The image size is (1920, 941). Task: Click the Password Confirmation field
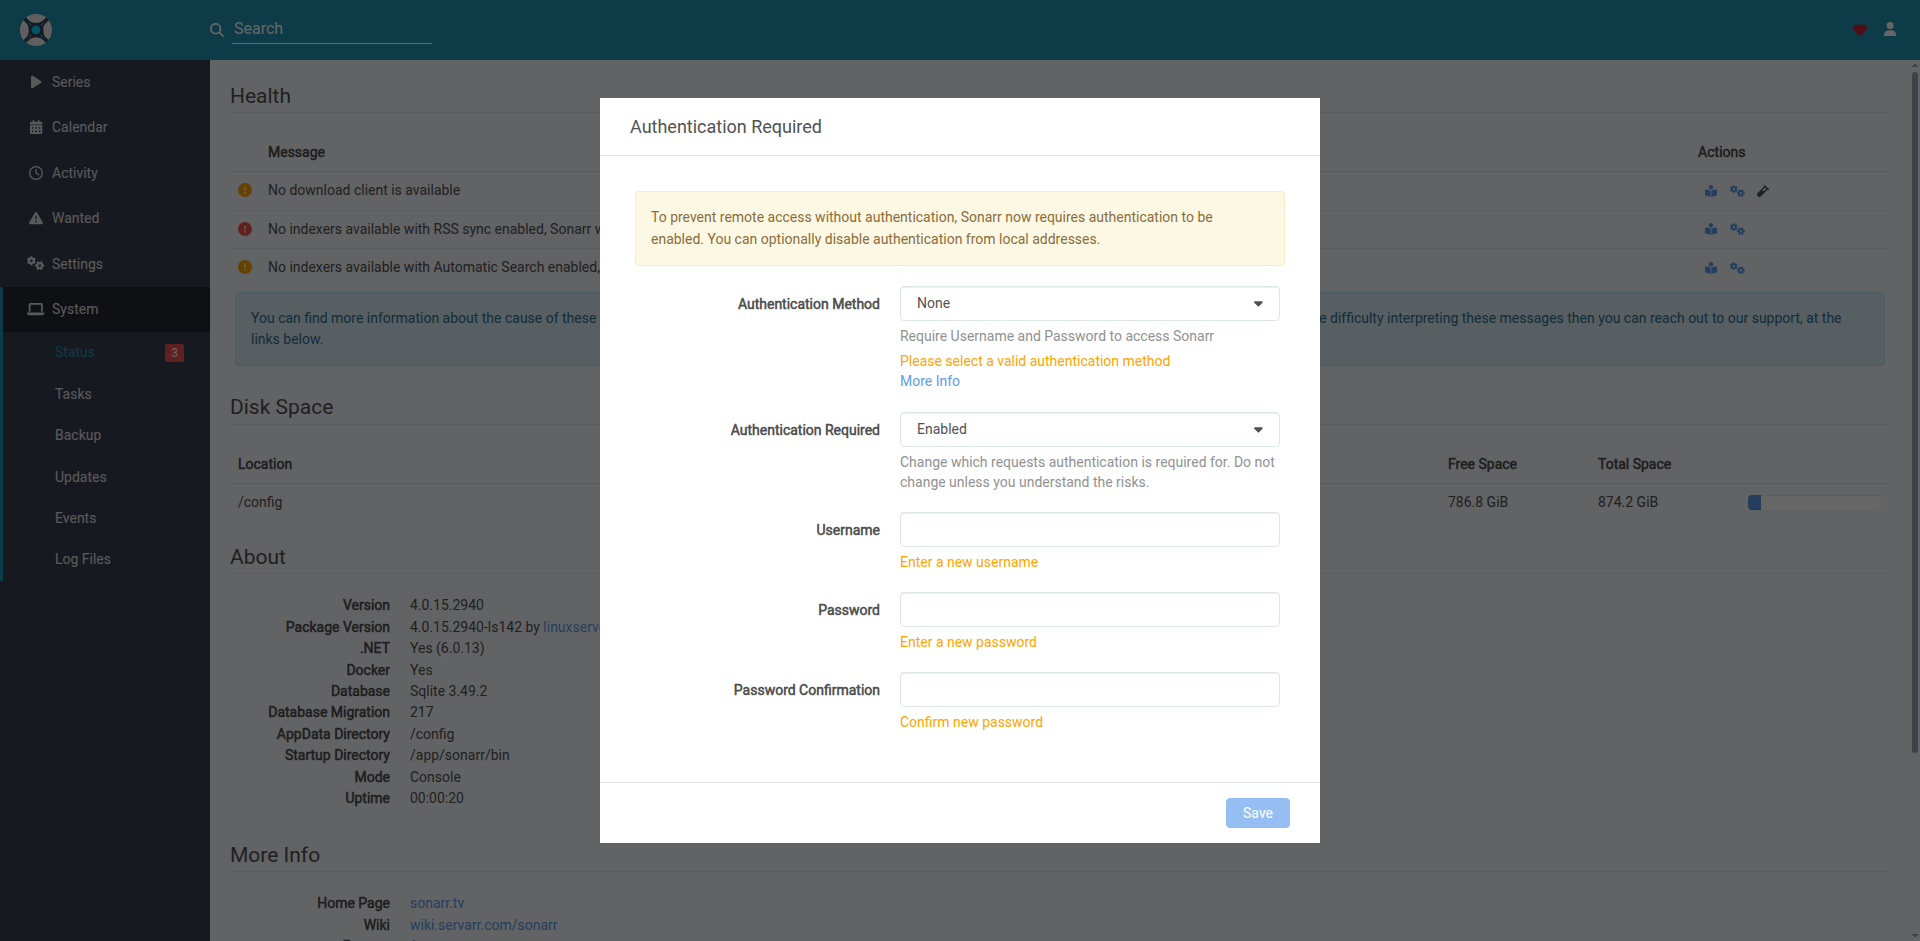coord(1090,689)
